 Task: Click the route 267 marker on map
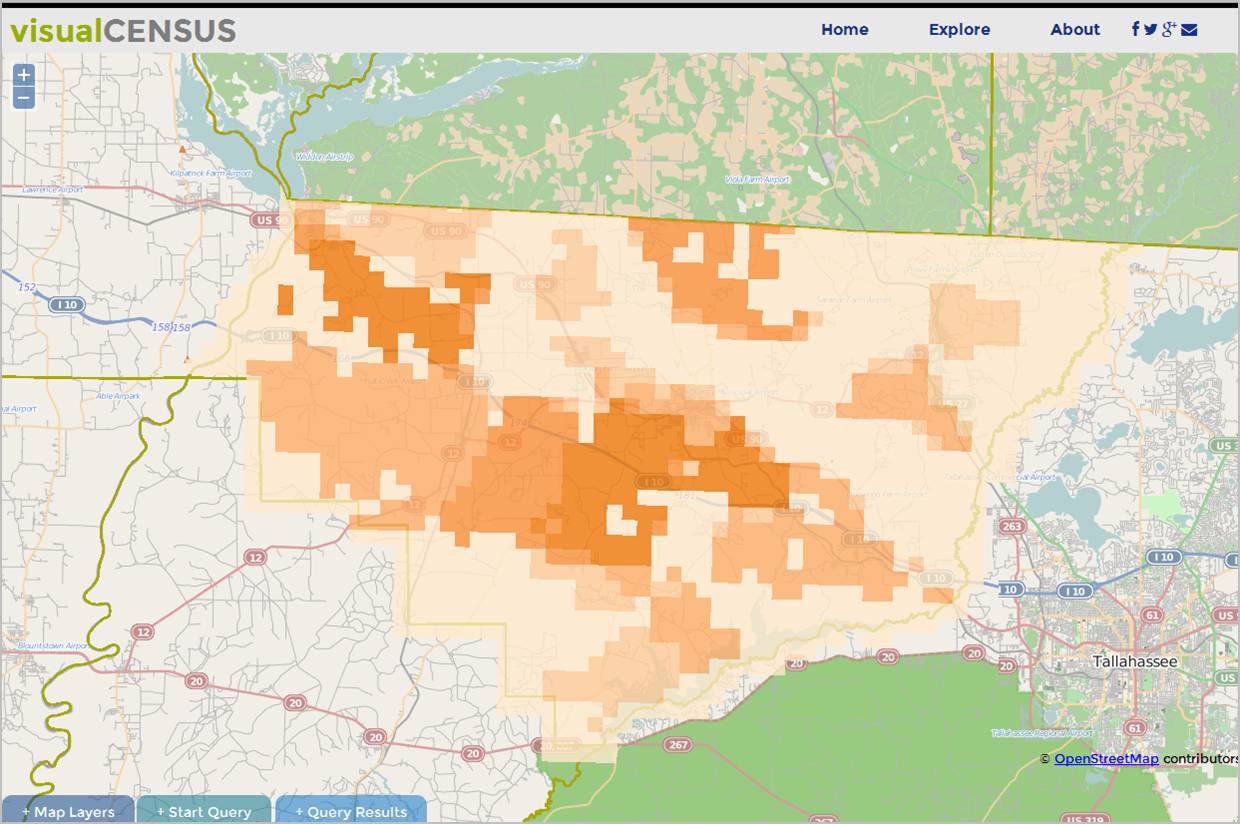(x=679, y=744)
